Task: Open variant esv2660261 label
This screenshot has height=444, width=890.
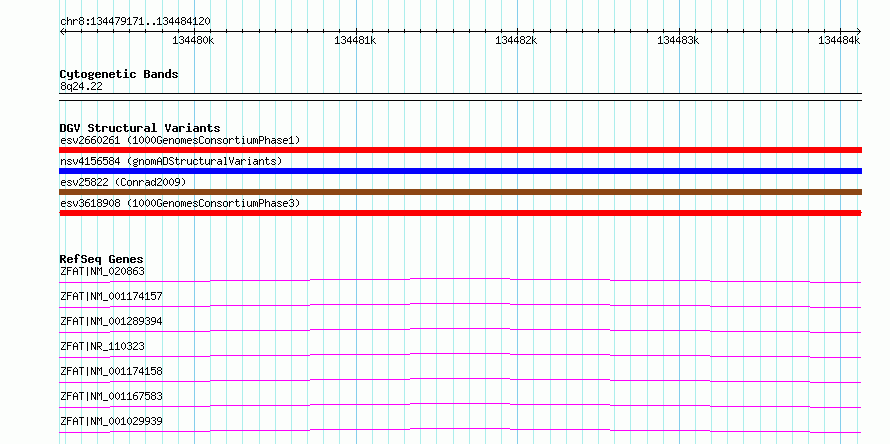Action: 180,140
